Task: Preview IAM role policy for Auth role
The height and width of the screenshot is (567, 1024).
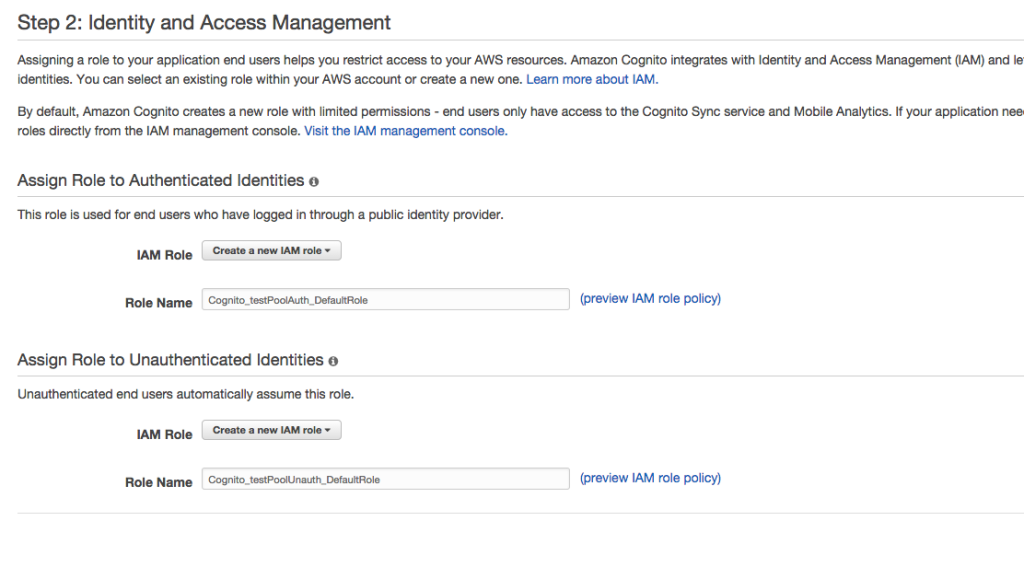Action: tap(650, 299)
